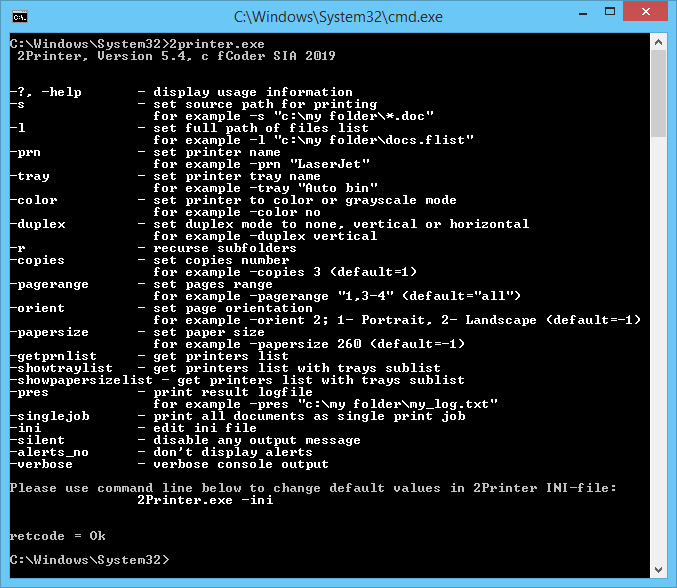Open the cmd.exe system menu icon
Screen dimensions: 677x588
pyautogui.click(x=19, y=16)
